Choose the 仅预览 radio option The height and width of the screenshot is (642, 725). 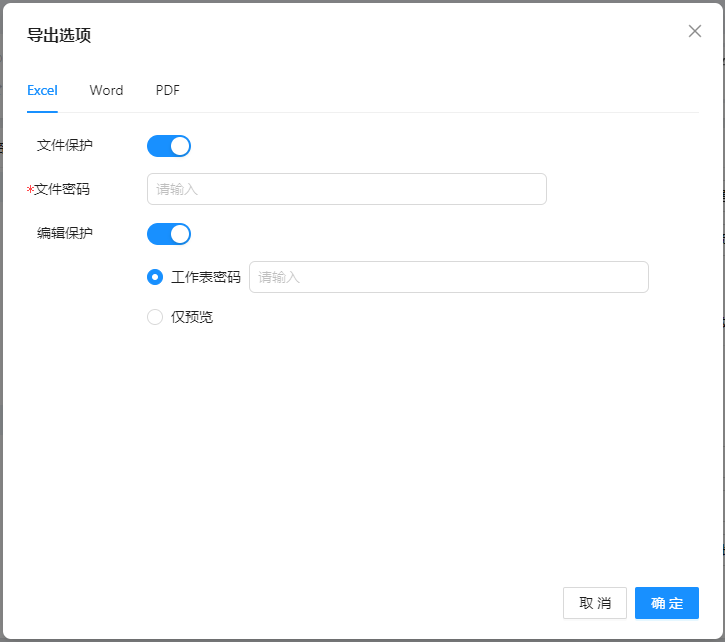point(155,317)
